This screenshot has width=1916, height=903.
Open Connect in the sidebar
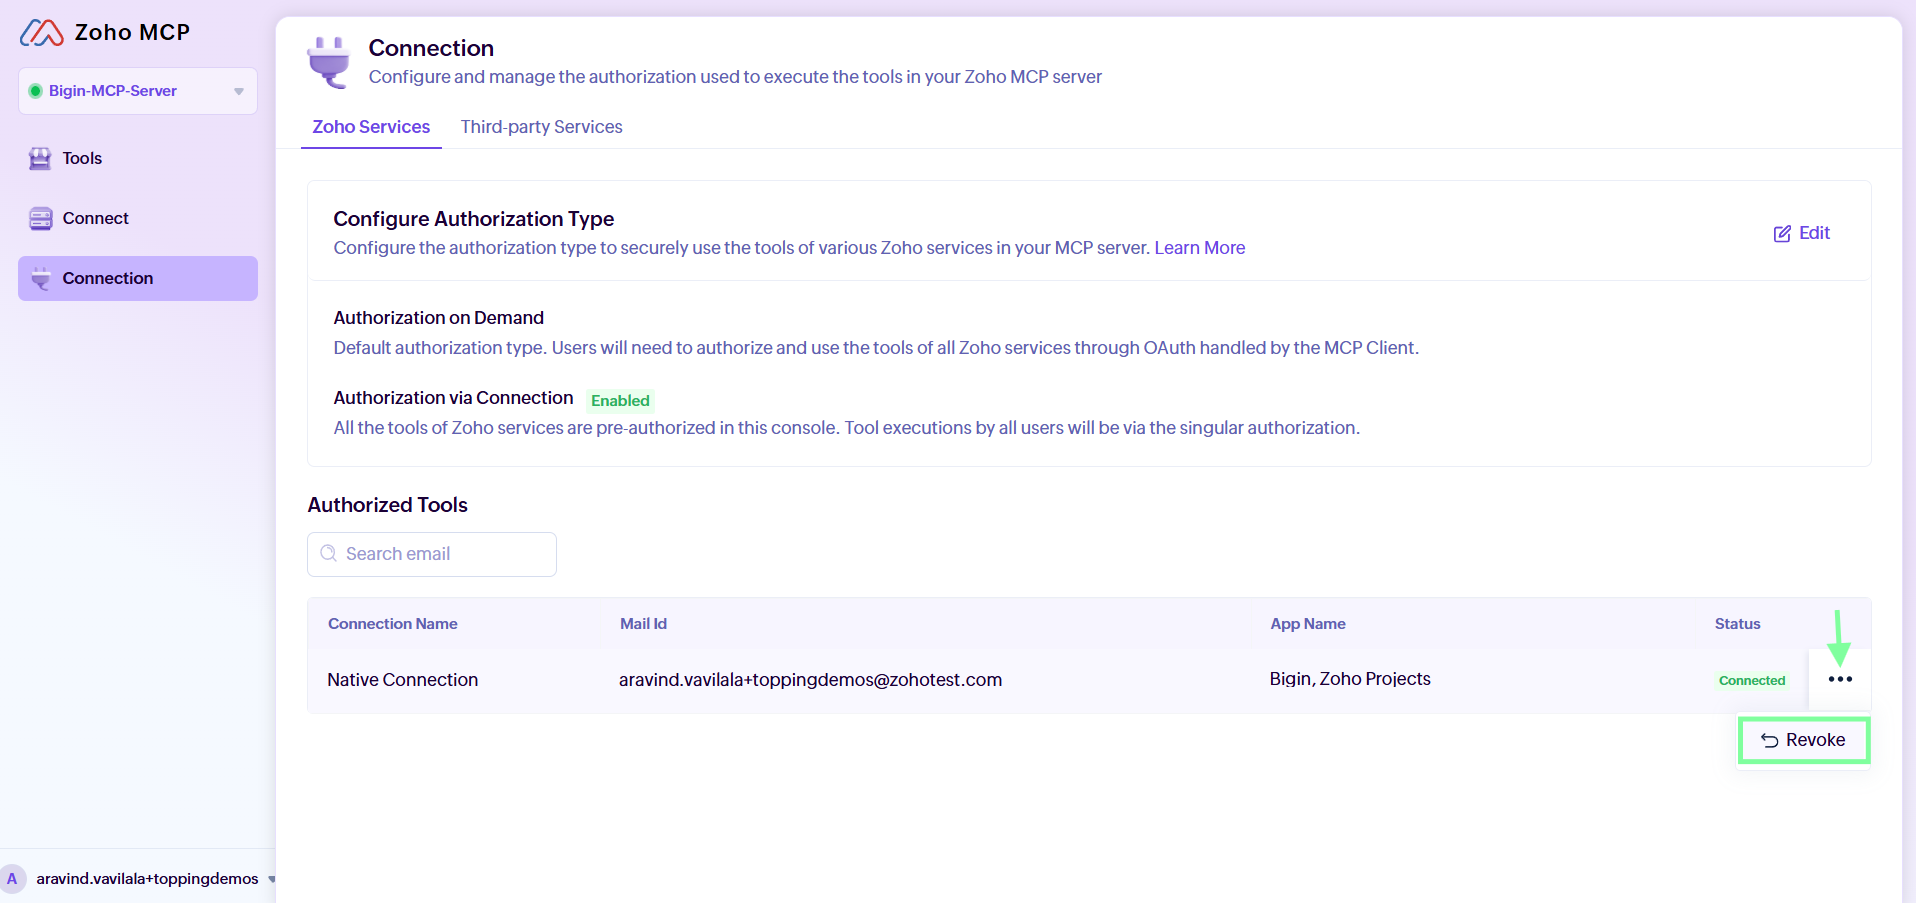tap(138, 219)
